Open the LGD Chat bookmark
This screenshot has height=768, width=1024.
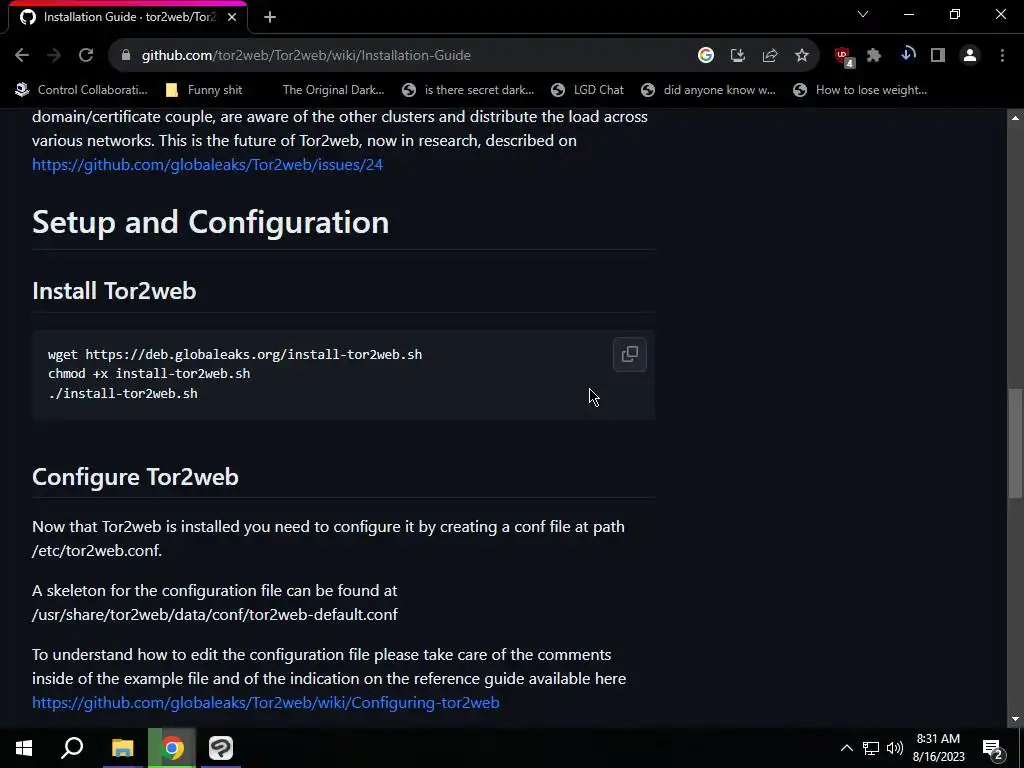tap(587, 90)
